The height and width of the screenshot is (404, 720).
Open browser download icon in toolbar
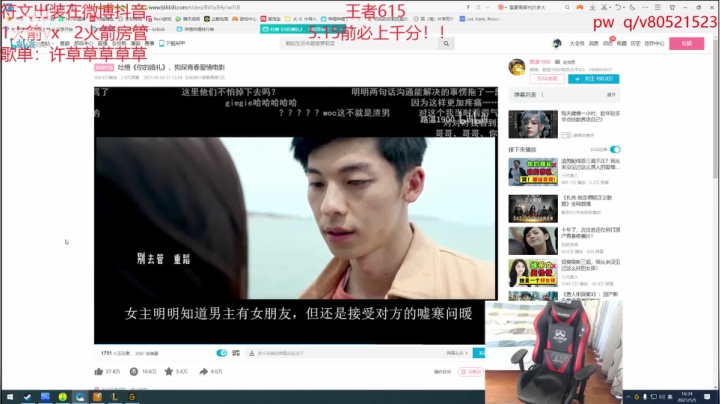tap(592, 7)
